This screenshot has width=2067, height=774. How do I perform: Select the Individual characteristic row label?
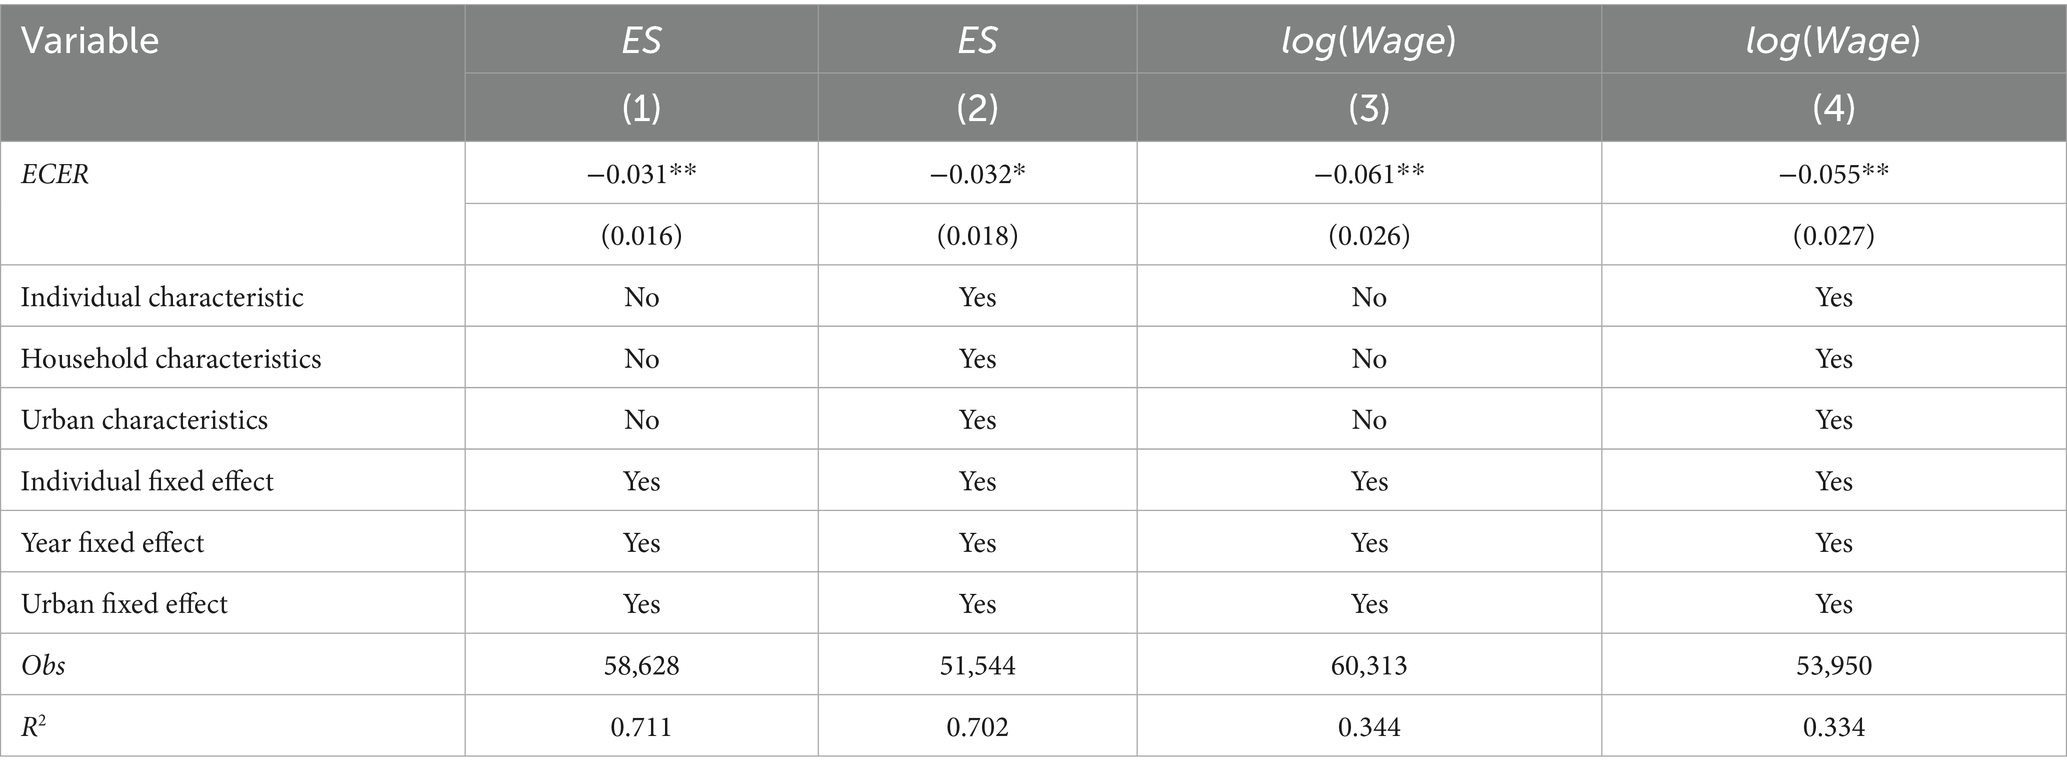point(162,297)
